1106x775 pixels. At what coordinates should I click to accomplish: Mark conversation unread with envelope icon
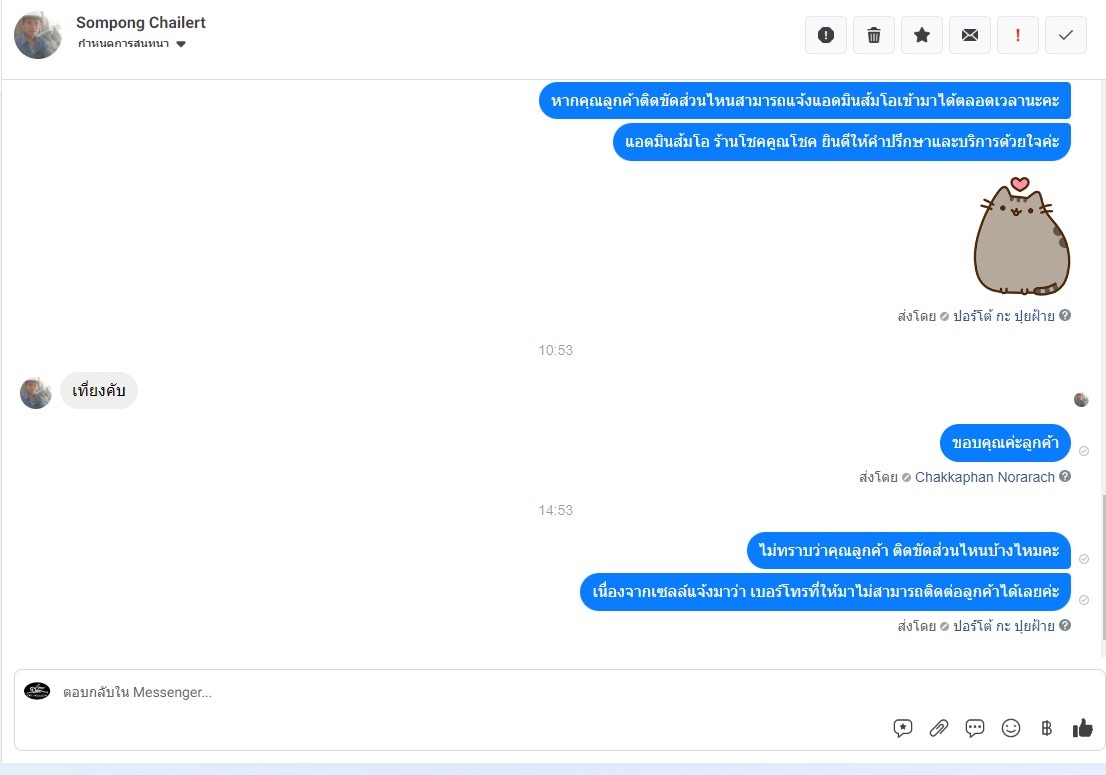point(969,35)
